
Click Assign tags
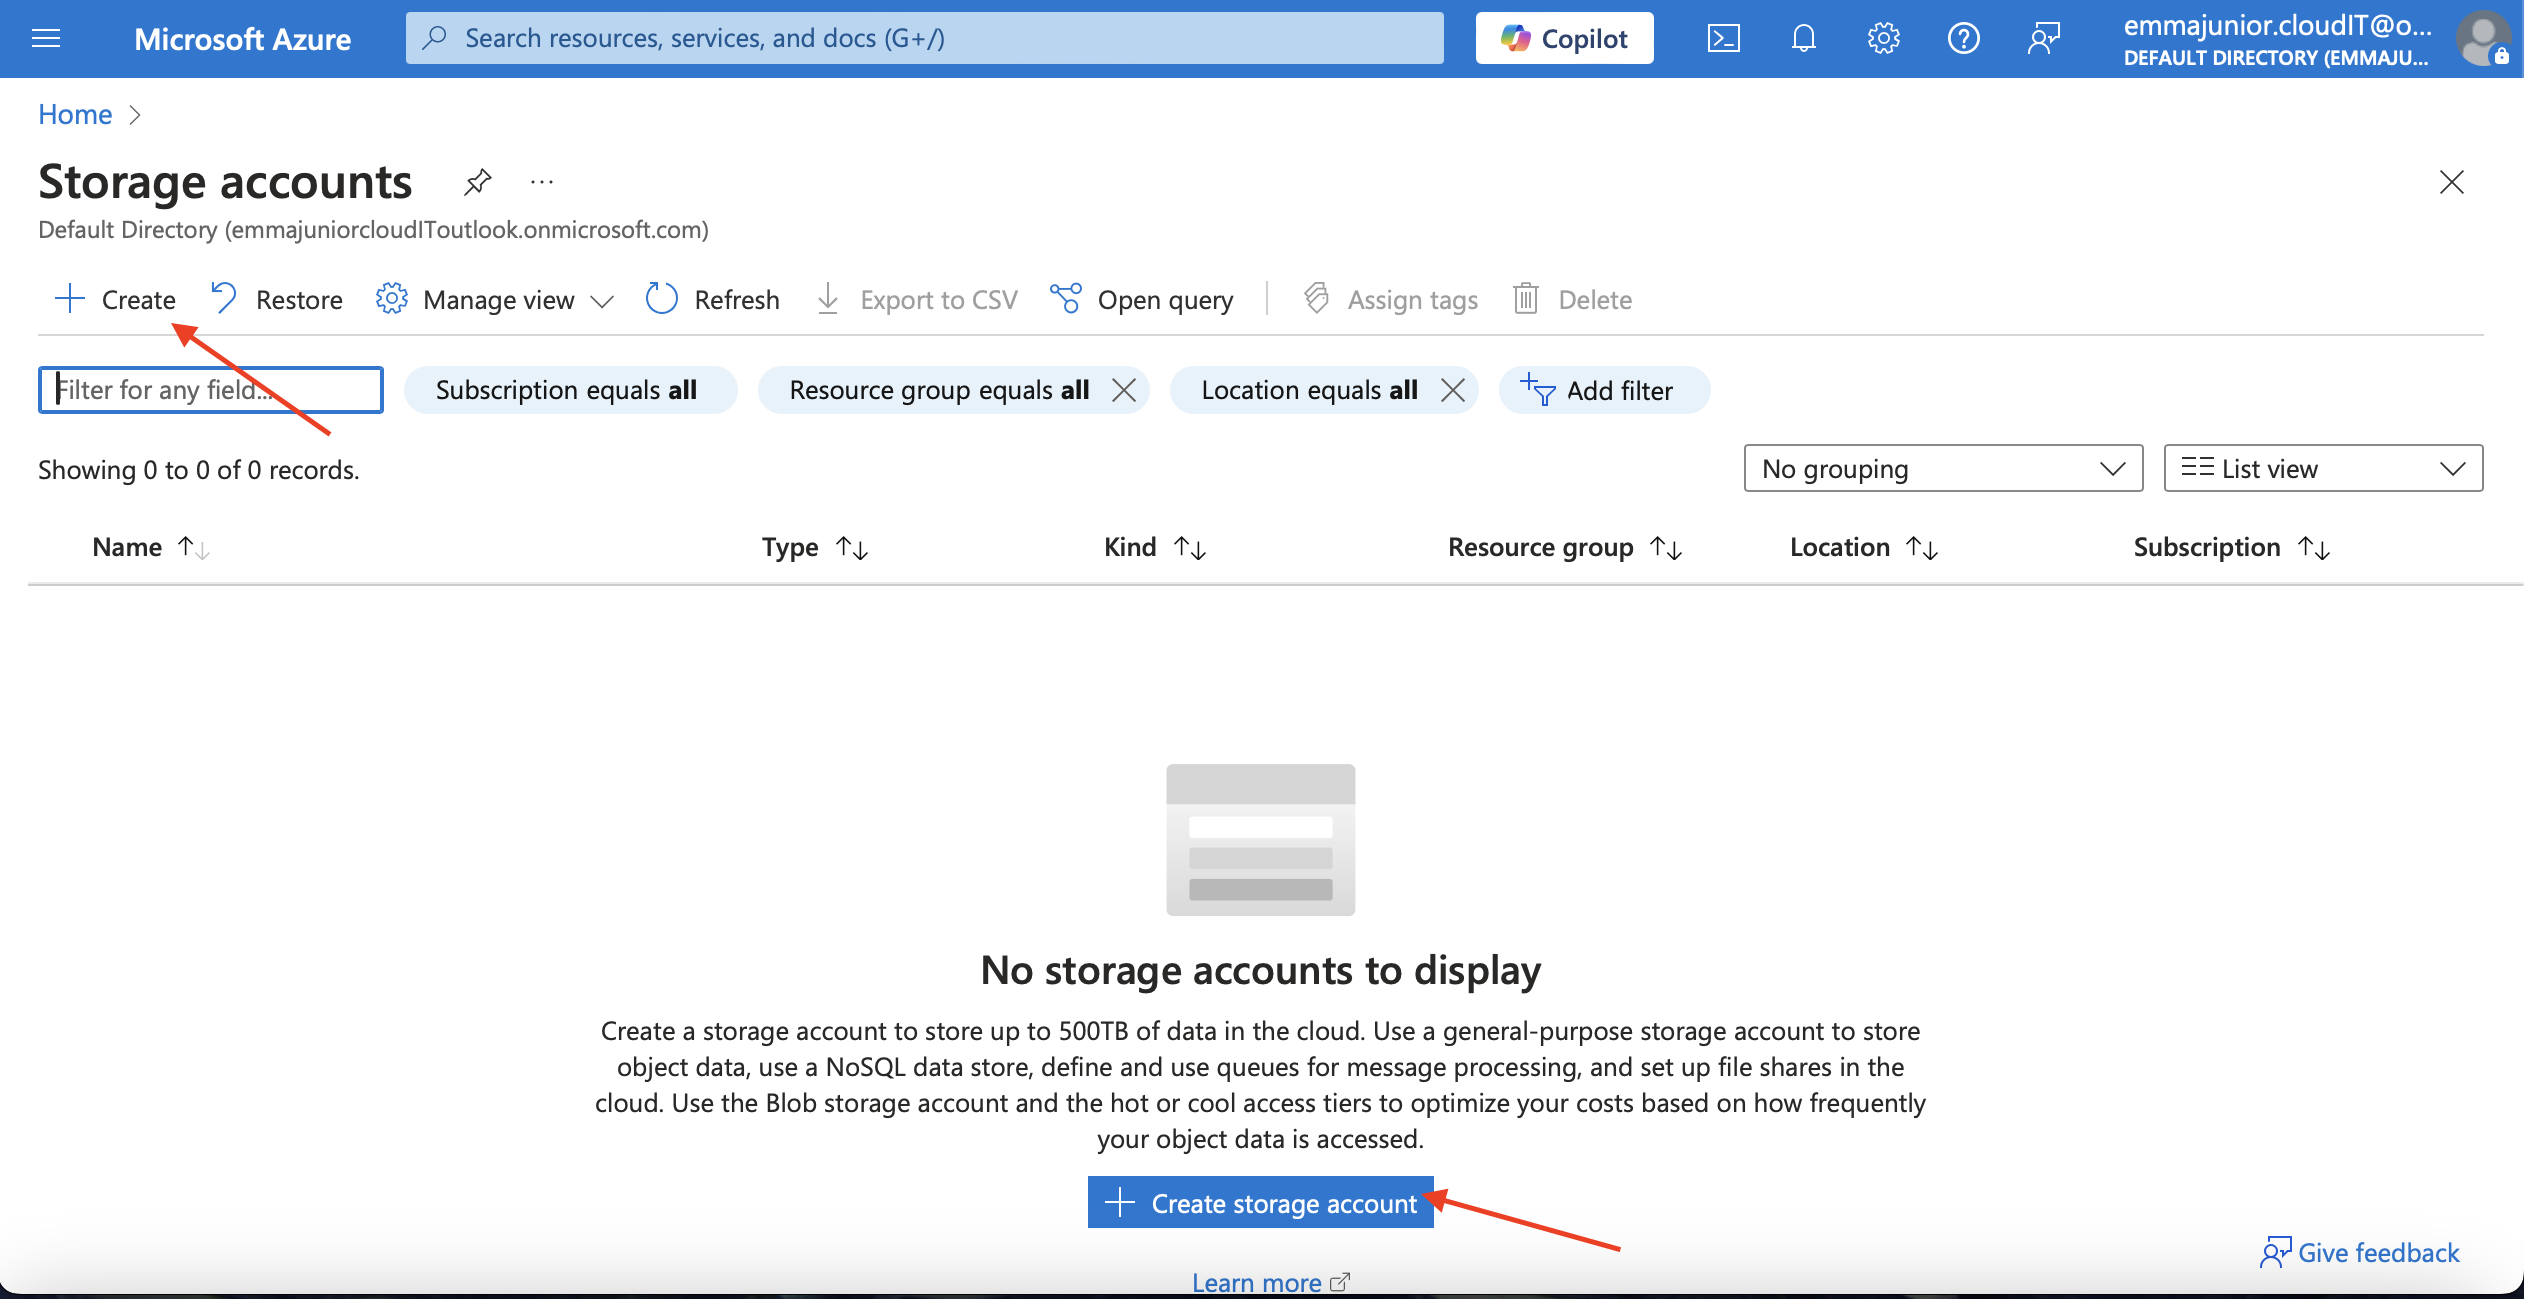1391,299
